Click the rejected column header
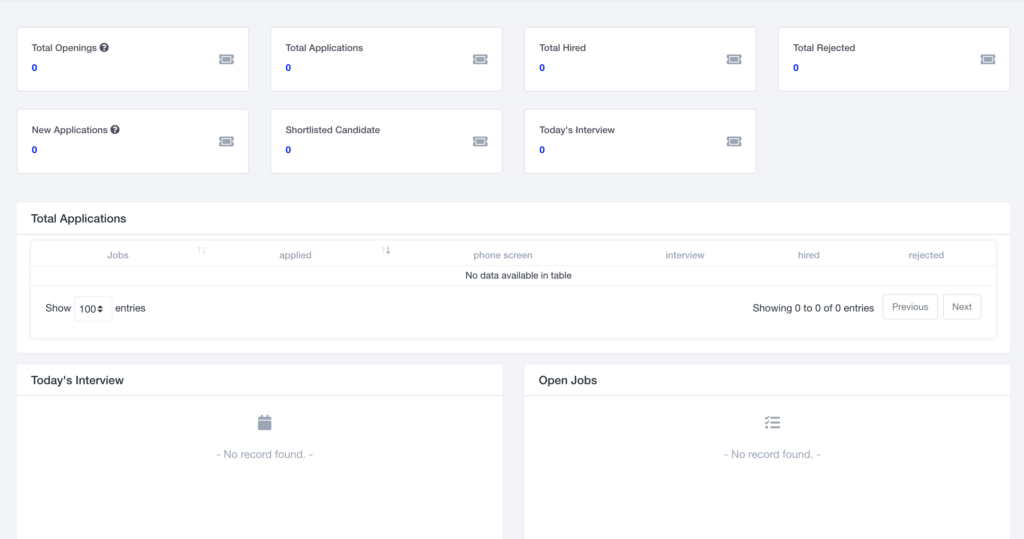 tap(926, 255)
